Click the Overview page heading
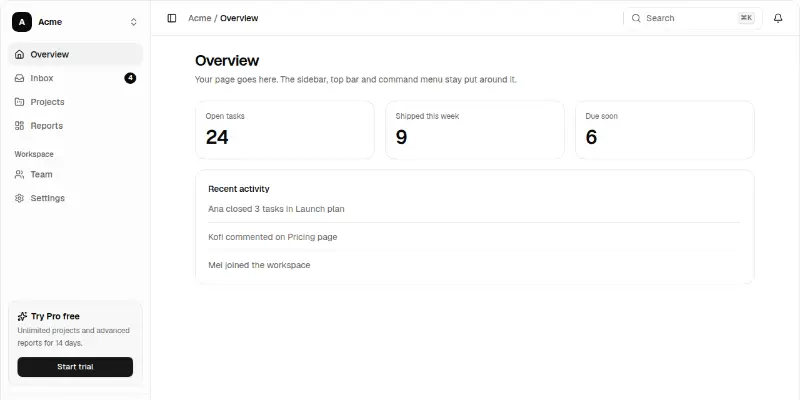Image resolution: width=800 pixels, height=400 pixels. pyautogui.click(x=227, y=60)
